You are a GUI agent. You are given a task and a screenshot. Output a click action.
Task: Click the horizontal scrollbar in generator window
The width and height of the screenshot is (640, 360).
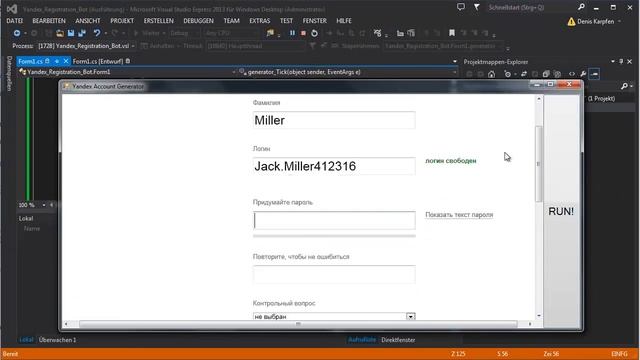298,324
